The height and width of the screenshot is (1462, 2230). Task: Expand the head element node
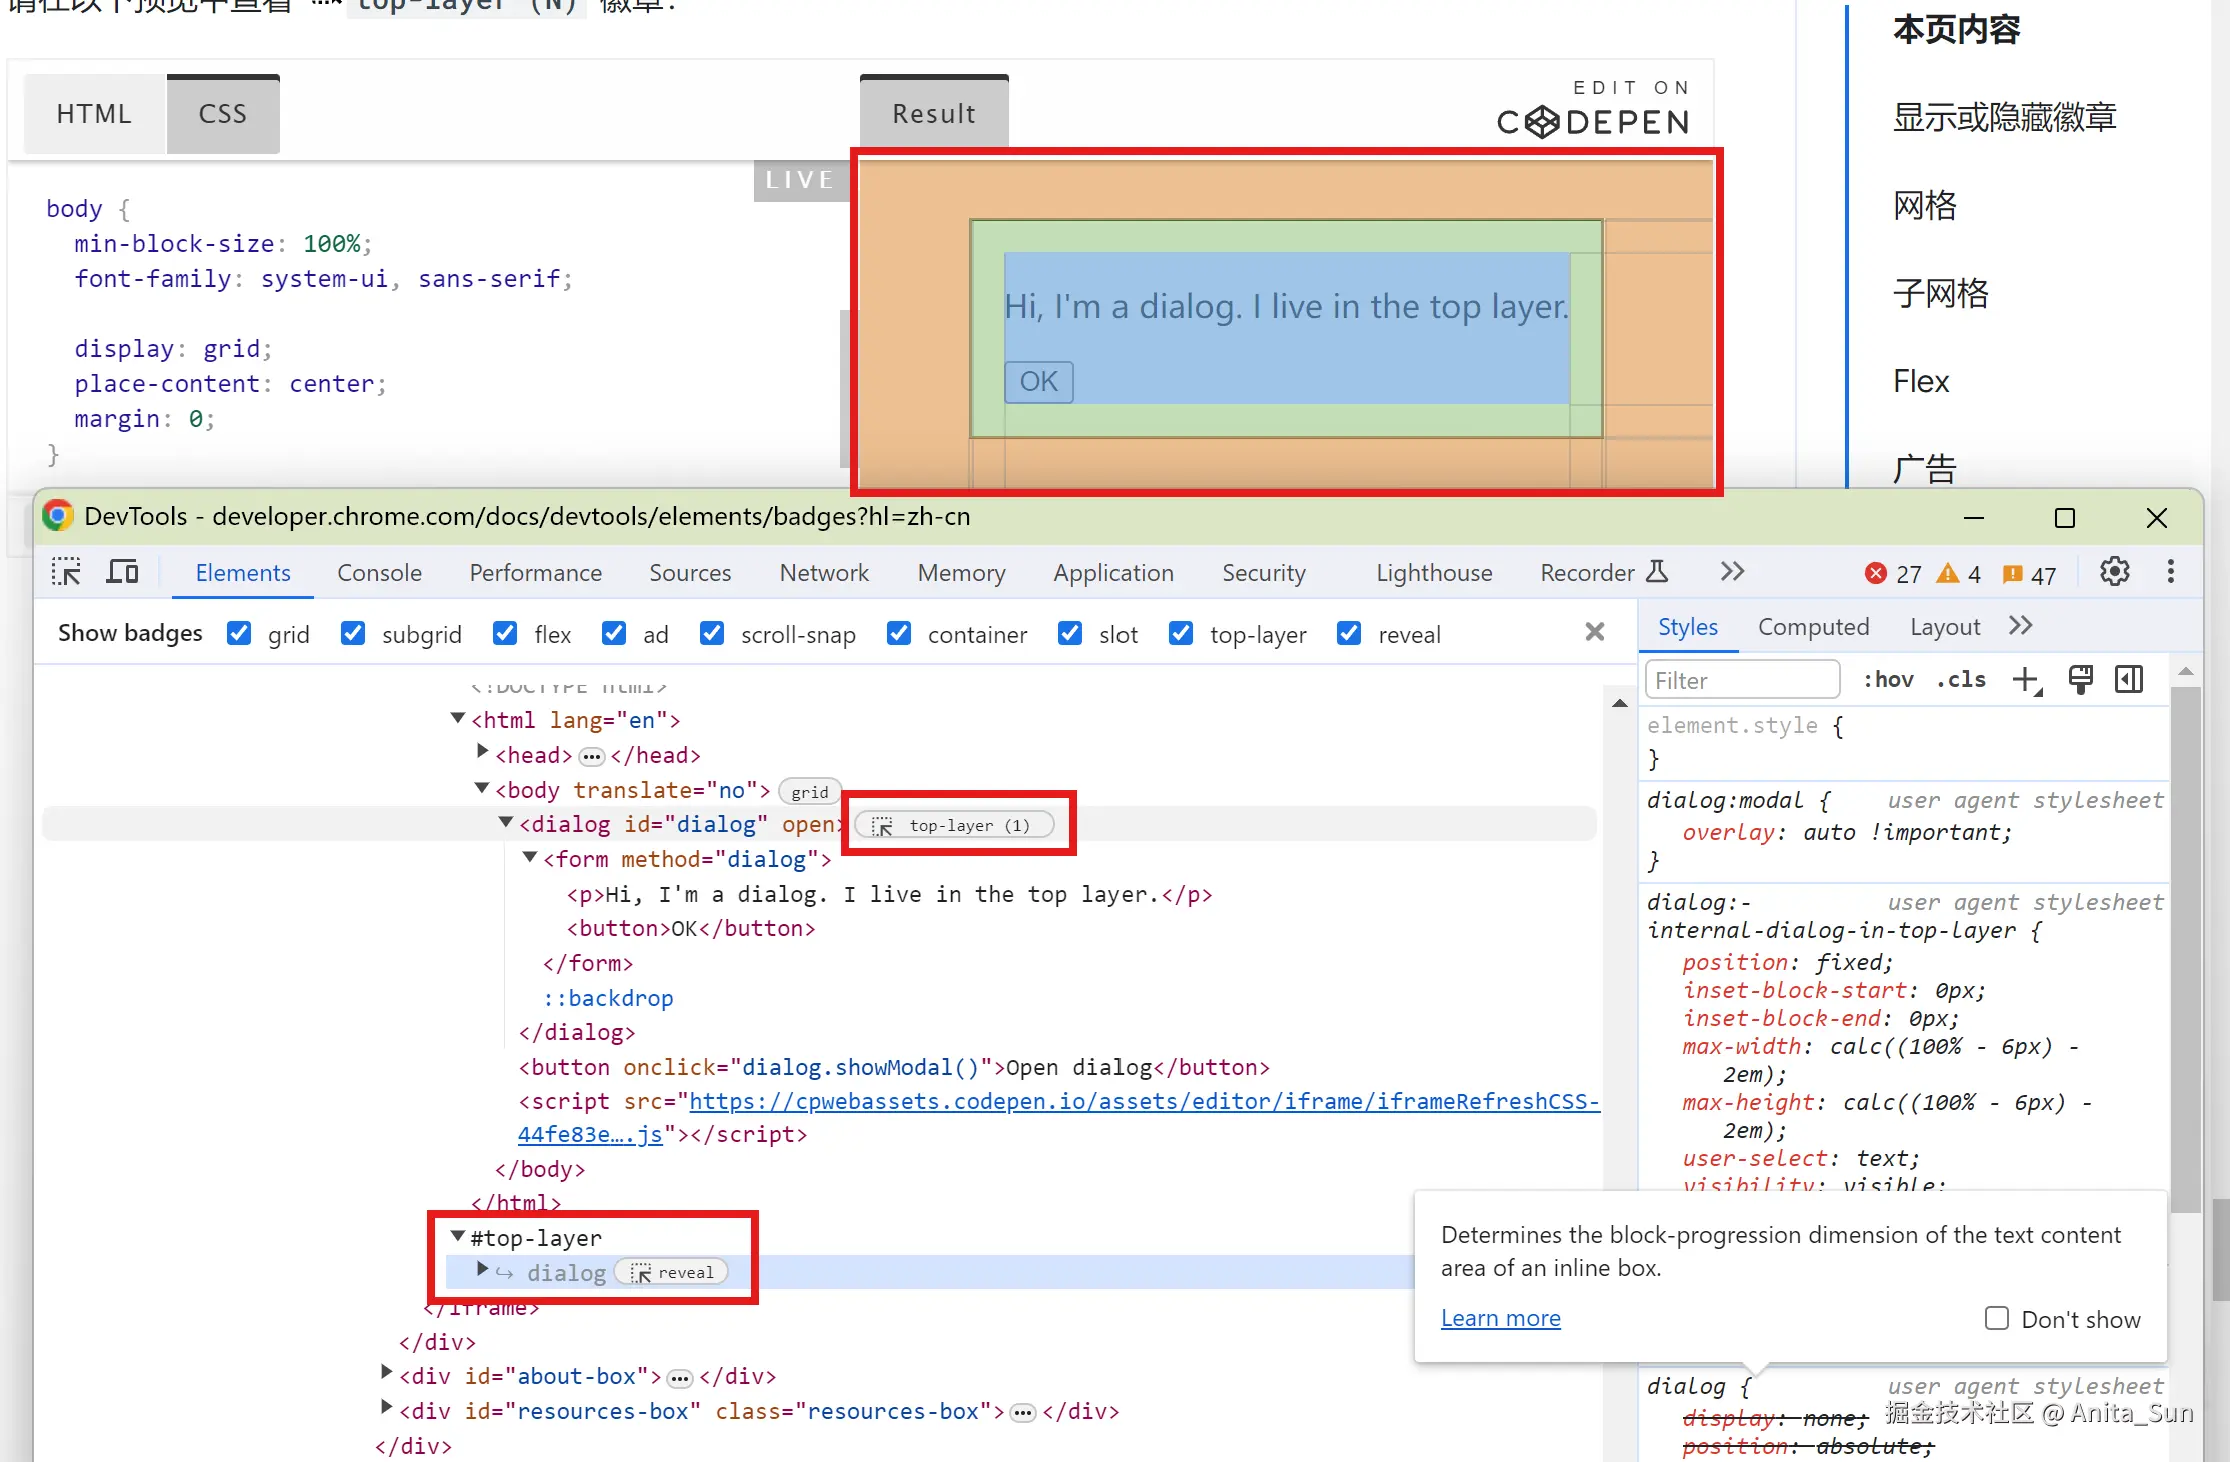coord(482,751)
